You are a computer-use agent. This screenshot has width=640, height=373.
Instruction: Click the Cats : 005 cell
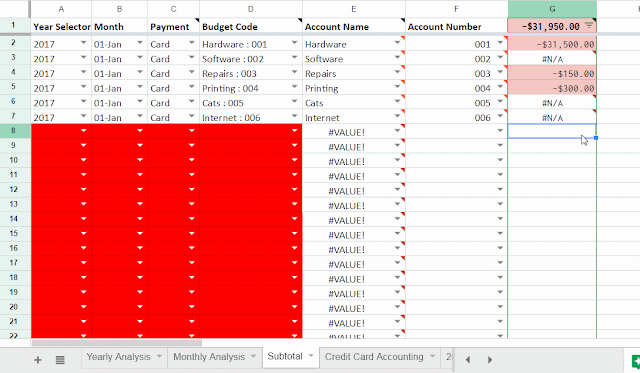coord(251,103)
